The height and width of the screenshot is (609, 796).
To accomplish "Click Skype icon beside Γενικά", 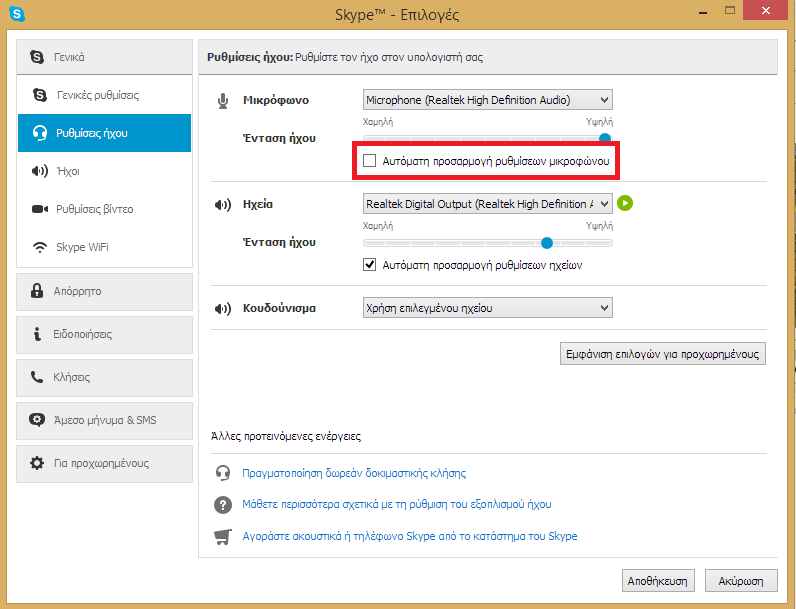I will click(37, 56).
